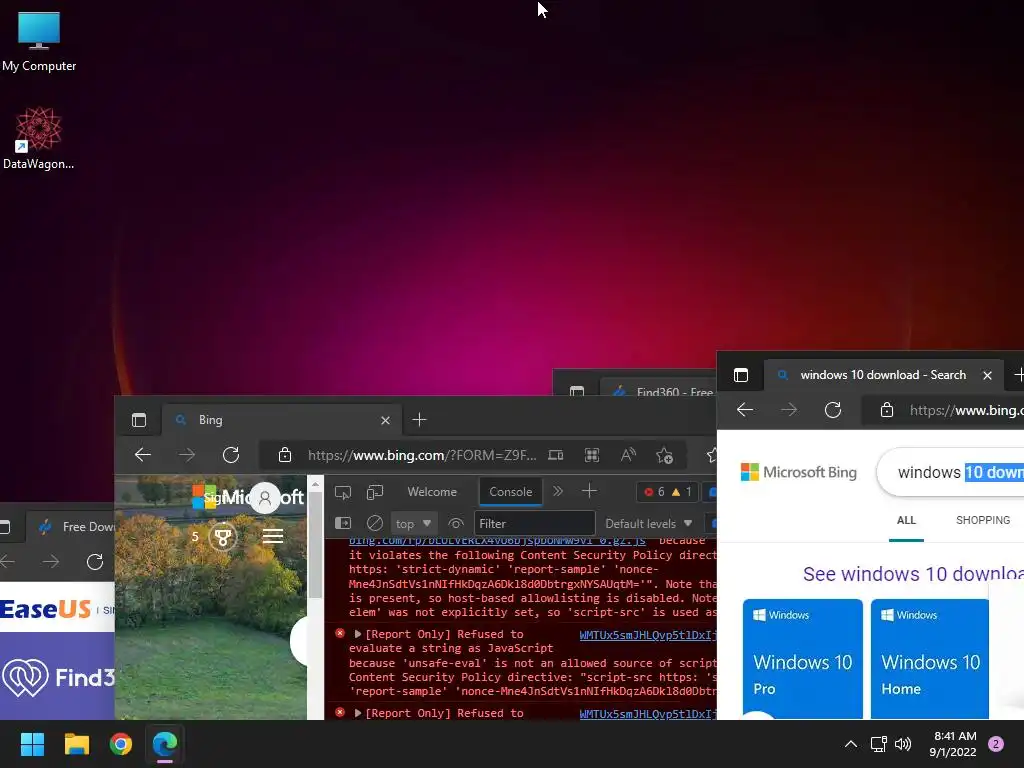
Task: Add the Bing page to favorites
Action: point(664,455)
